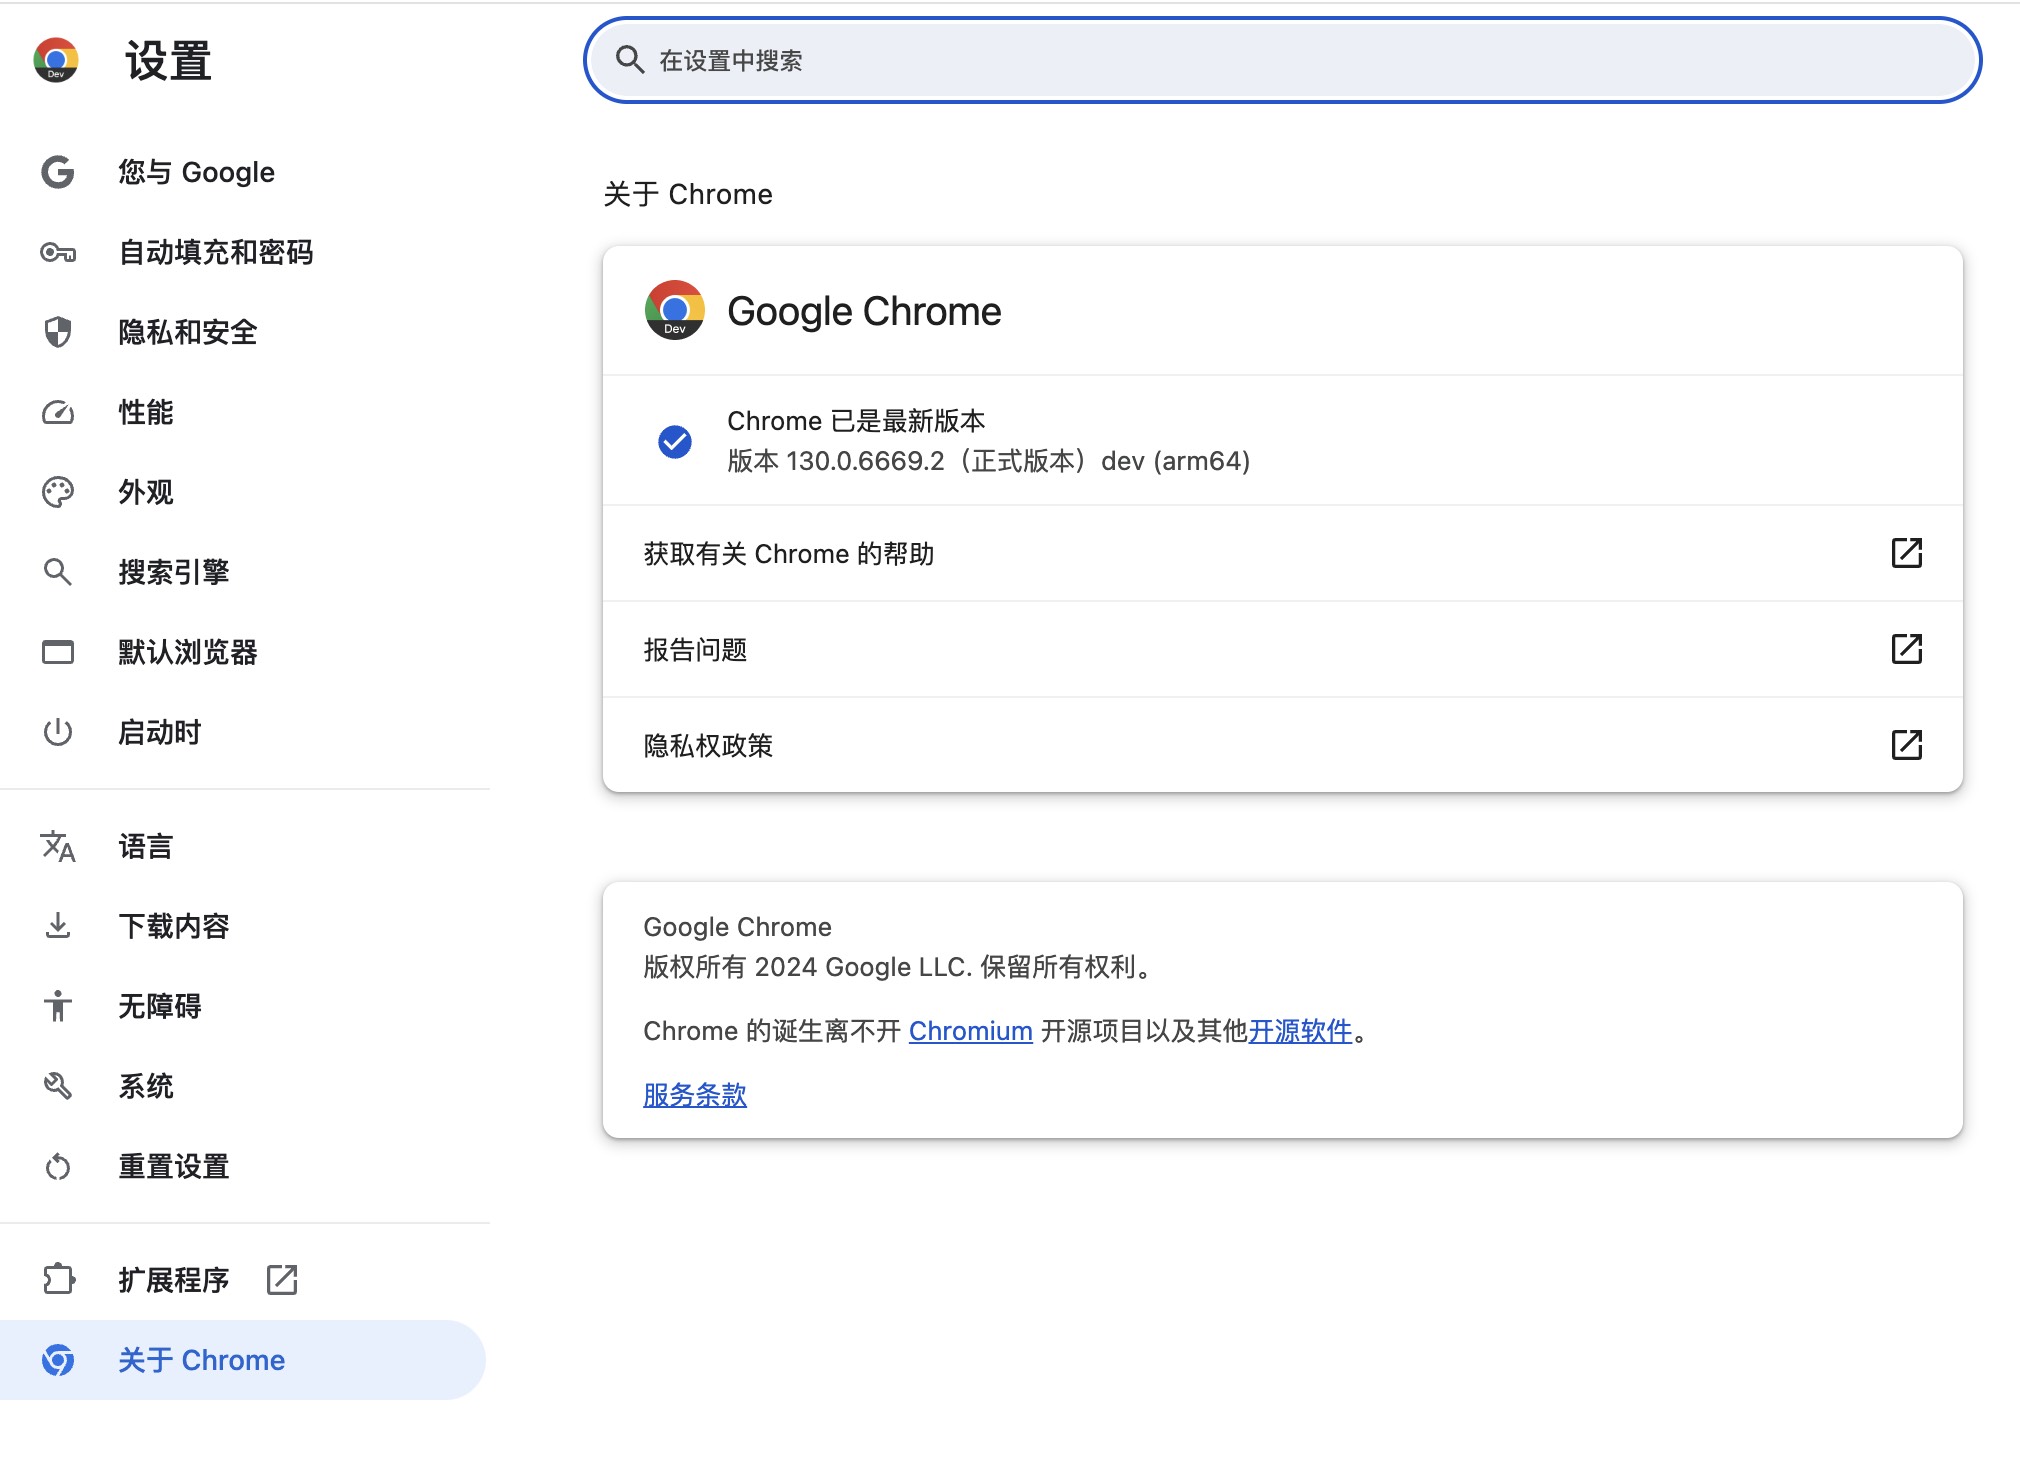Click the search magnifier icon in search bar
The image size is (2020, 1480).
(x=629, y=60)
